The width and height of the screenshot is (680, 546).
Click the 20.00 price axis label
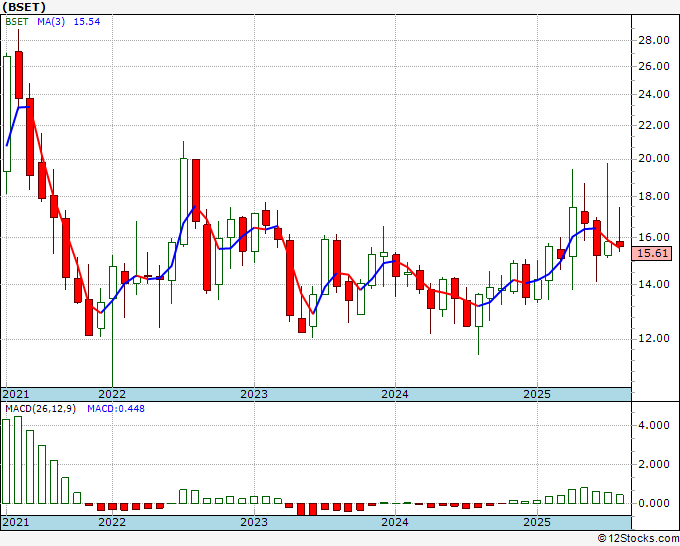click(x=654, y=159)
